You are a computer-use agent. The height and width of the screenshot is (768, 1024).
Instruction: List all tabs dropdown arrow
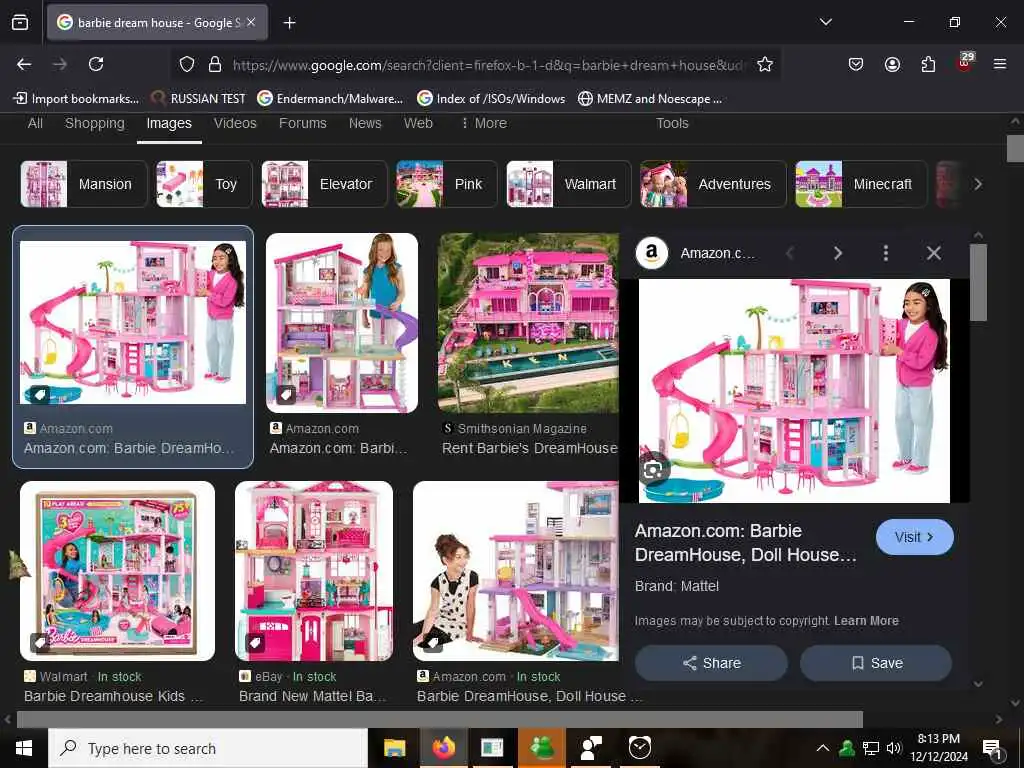825,22
